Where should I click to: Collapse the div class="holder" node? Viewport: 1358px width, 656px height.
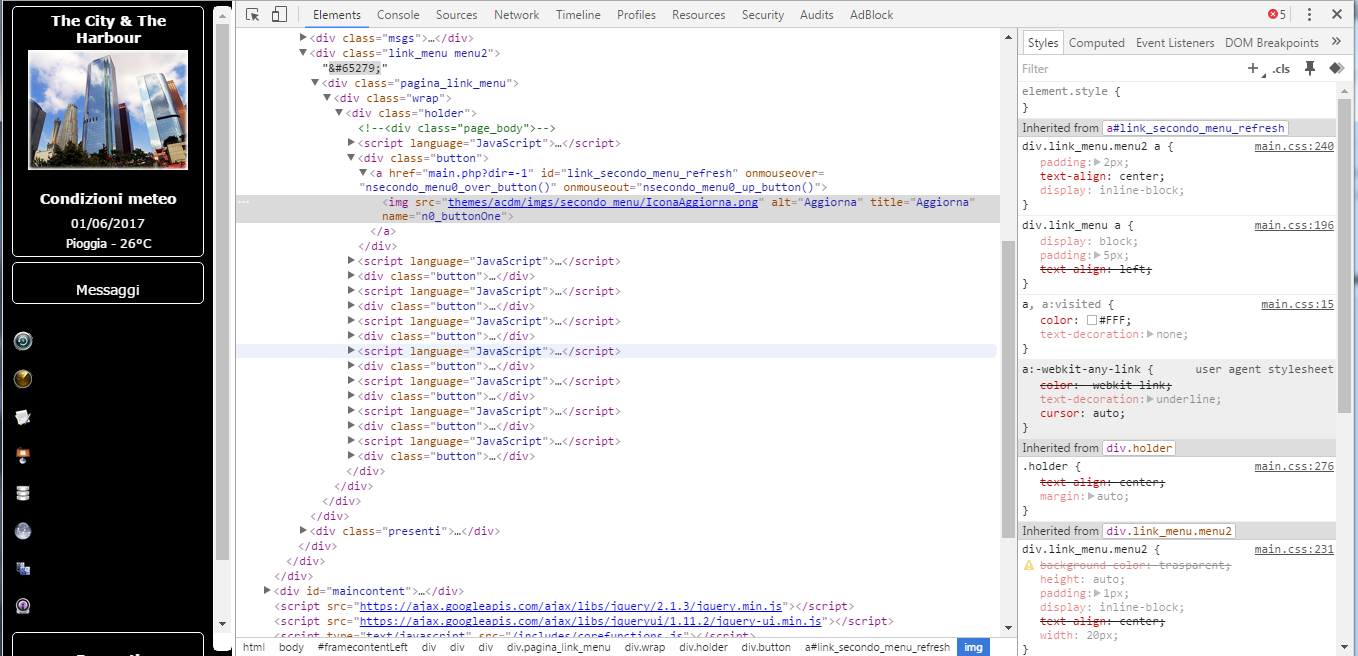coord(340,113)
